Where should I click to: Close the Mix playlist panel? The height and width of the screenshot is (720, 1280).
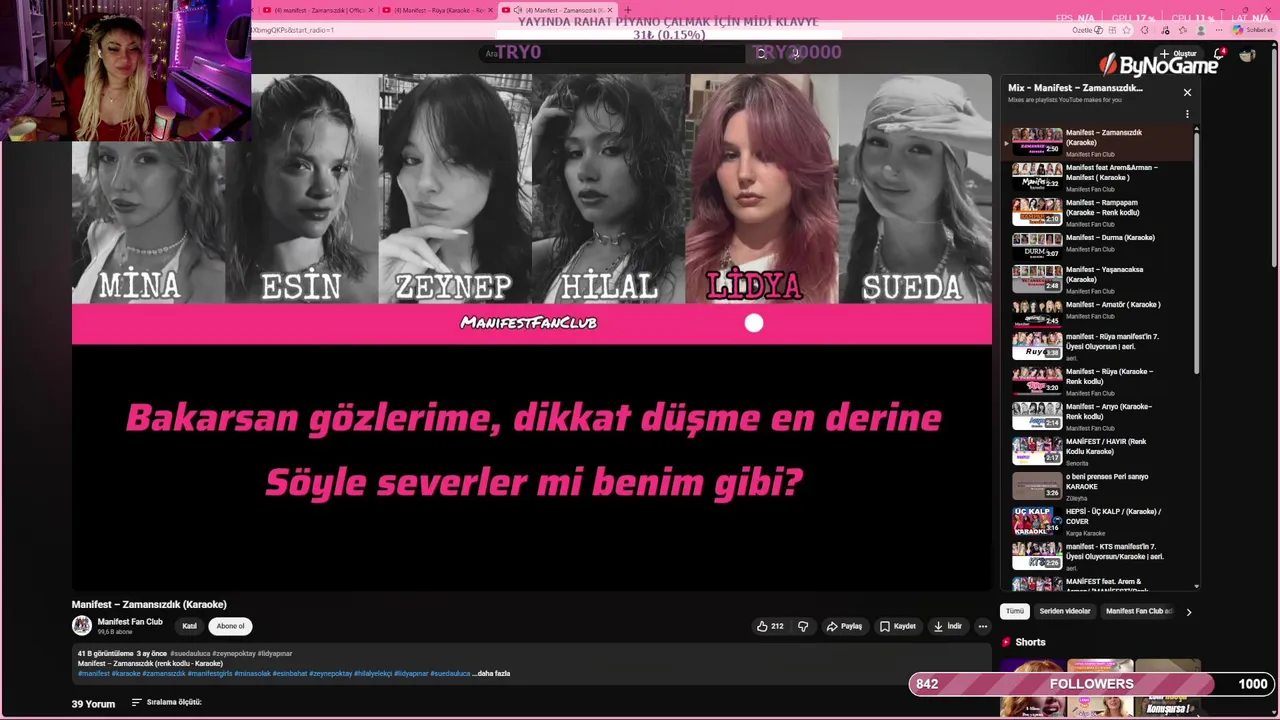(1187, 92)
